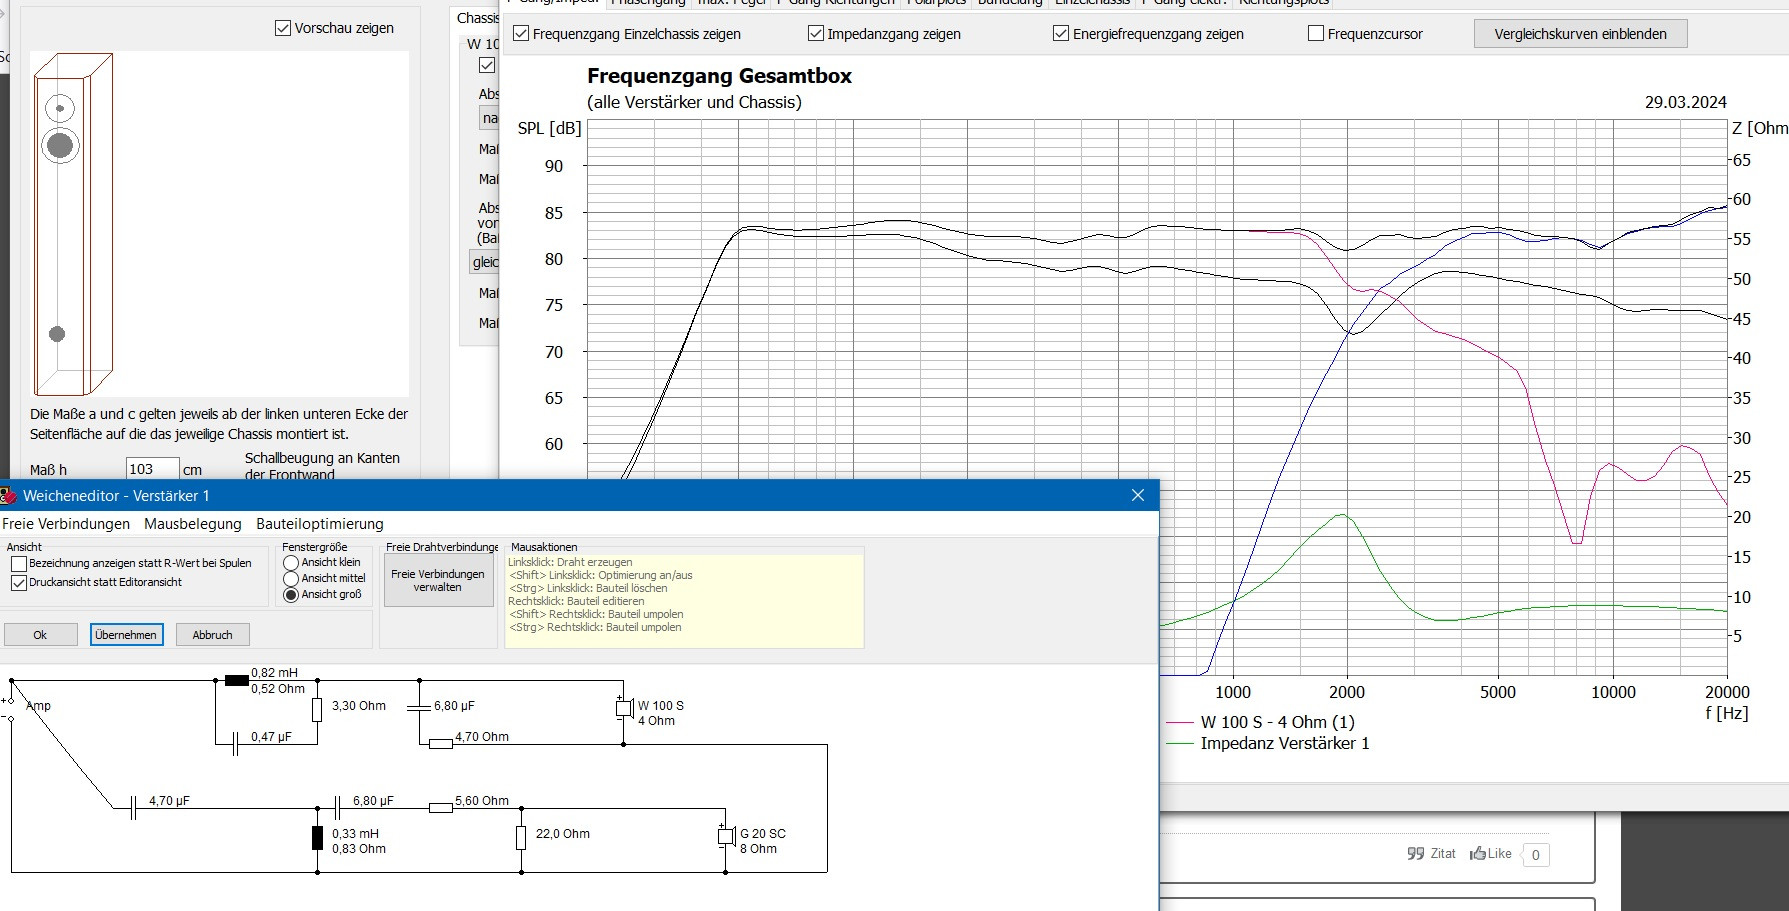Select the 0,33 mH inductor component
1789x911 pixels.
coord(318,838)
